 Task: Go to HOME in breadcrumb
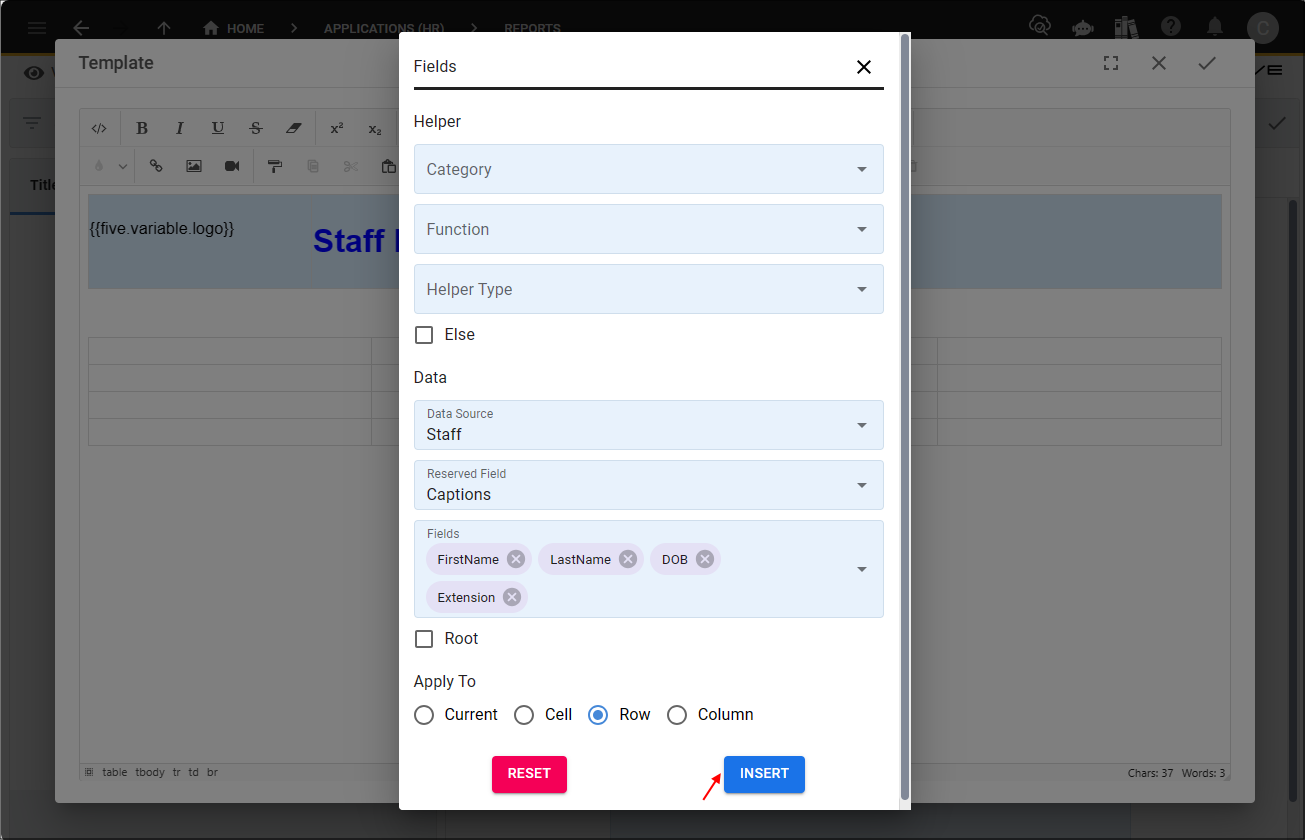click(x=234, y=28)
